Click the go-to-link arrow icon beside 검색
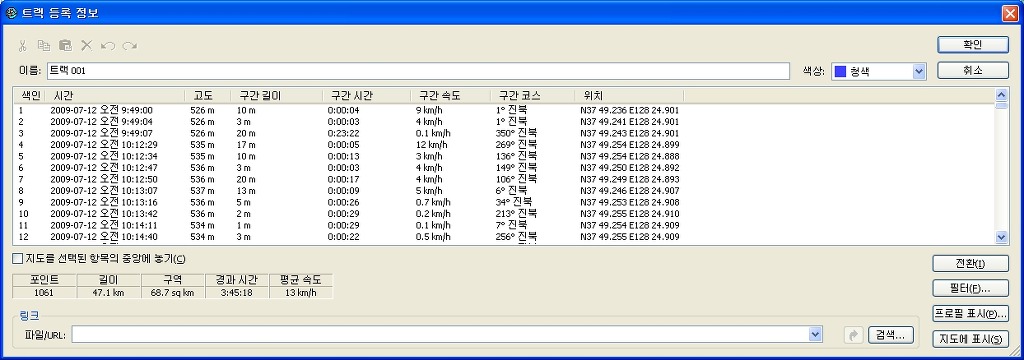This screenshot has height=360, width=1024. 853,335
